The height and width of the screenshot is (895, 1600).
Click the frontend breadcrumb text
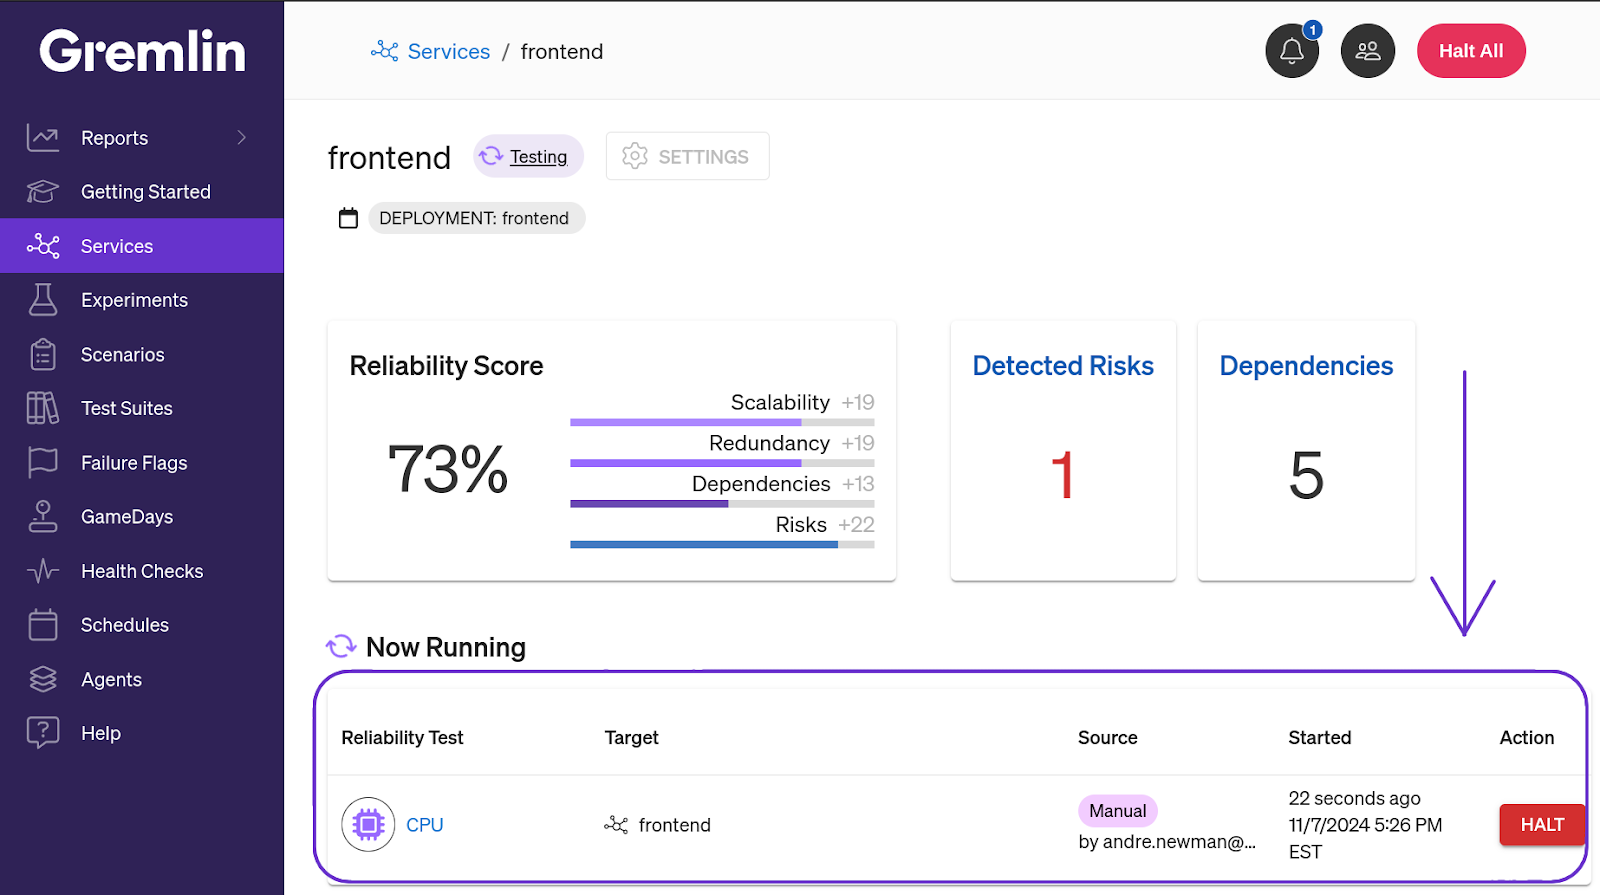(562, 52)
